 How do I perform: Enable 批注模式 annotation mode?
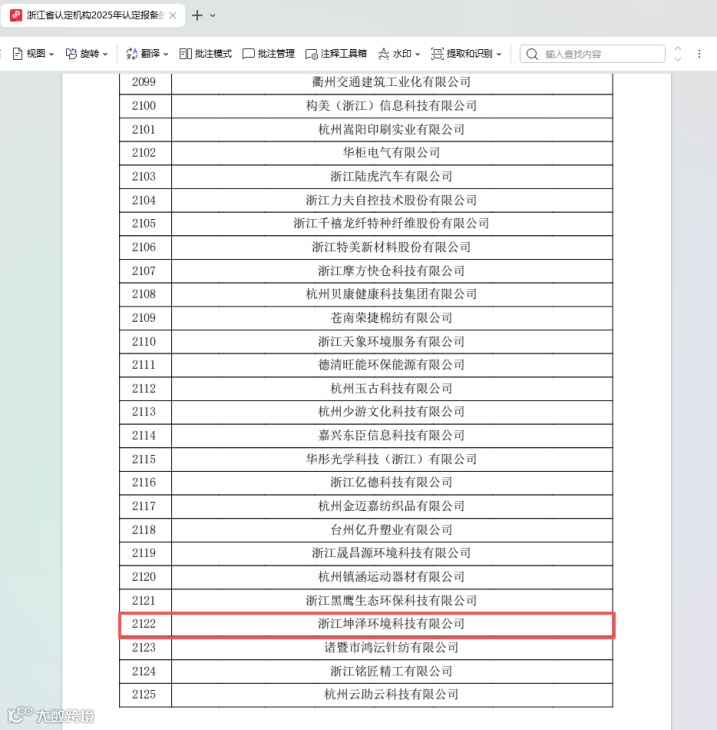[x=205, y=54]
